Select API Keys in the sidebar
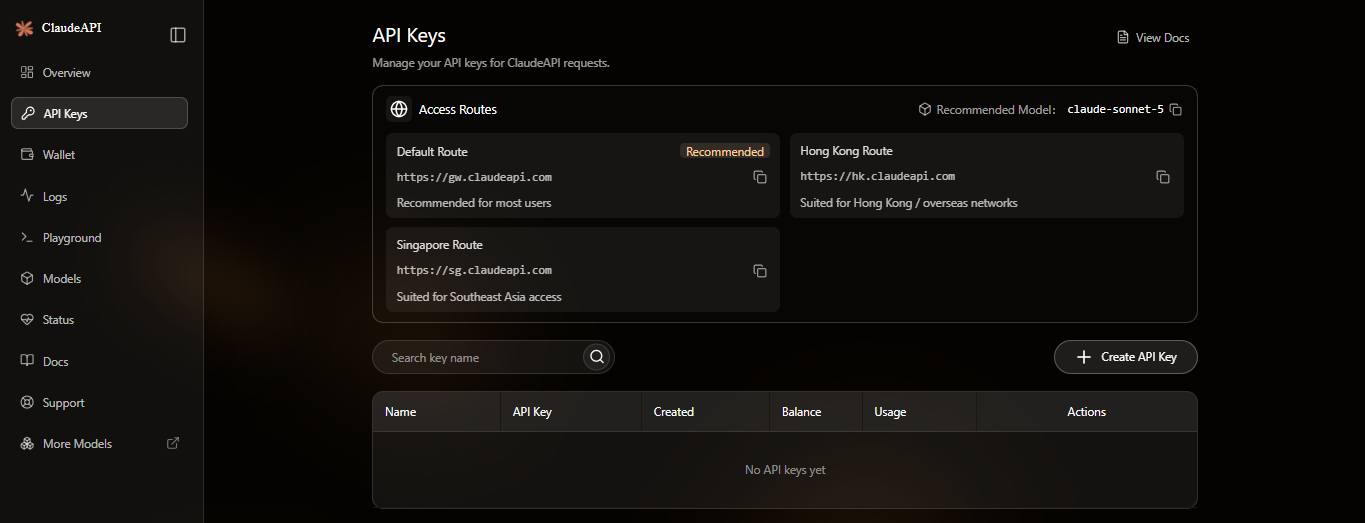Screen dimensions: 1365x523 99,114
